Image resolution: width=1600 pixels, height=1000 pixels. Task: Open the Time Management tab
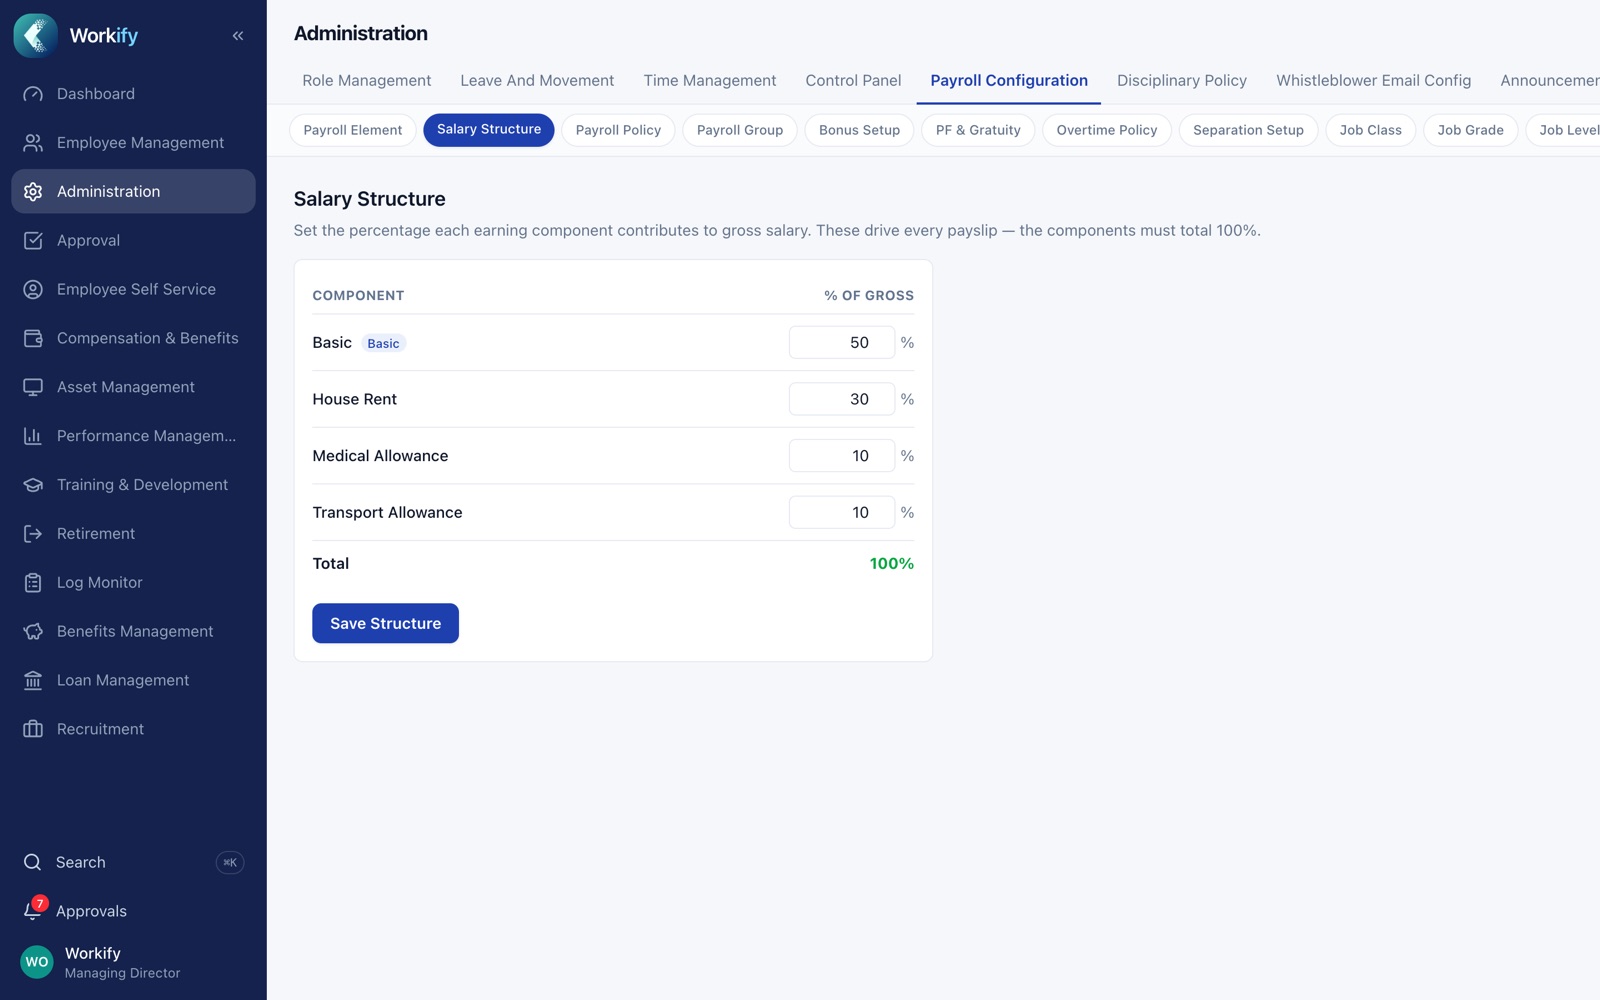pyautogui.click(x=710, y=81)
